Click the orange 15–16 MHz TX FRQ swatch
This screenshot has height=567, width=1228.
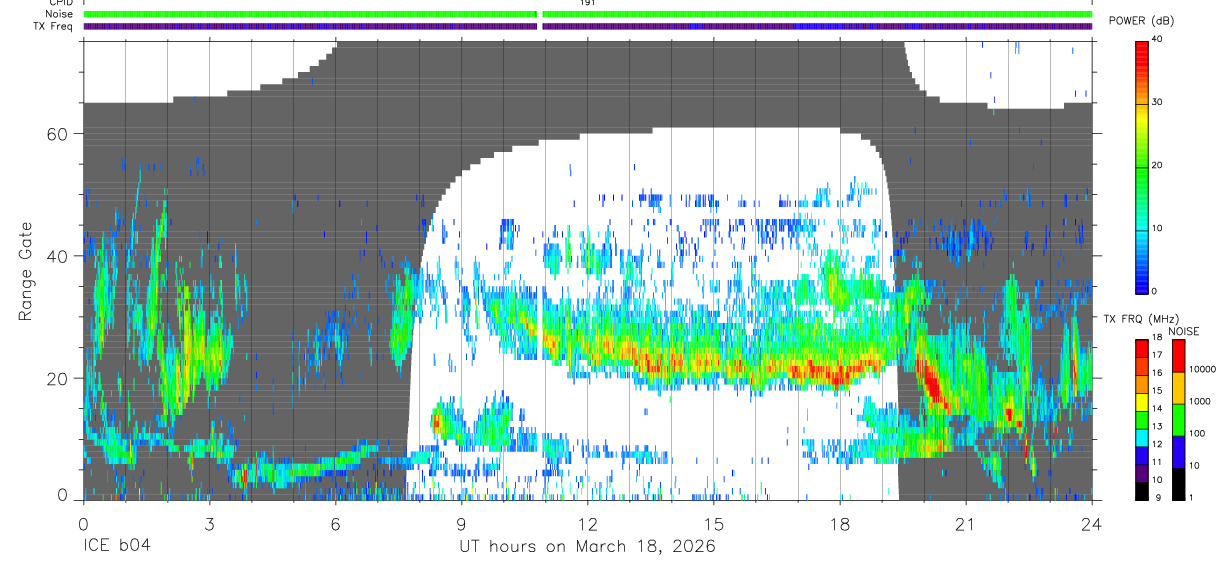point(1142,384)
